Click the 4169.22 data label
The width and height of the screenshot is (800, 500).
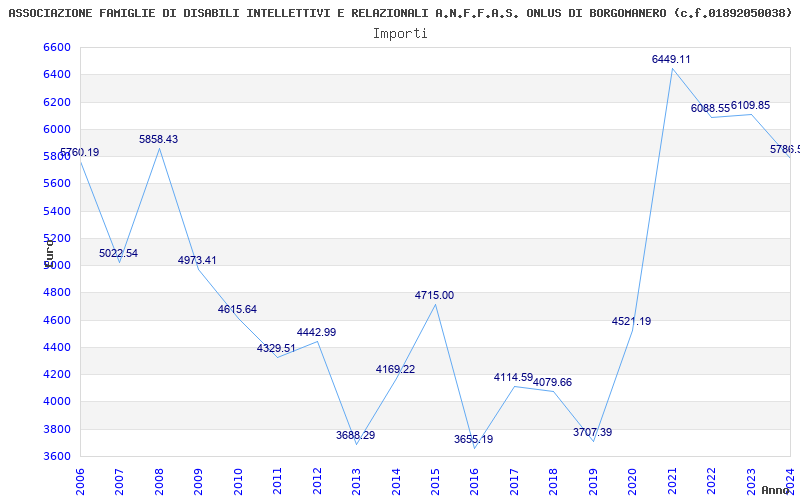pyautogui.click(x=395, y=370)
